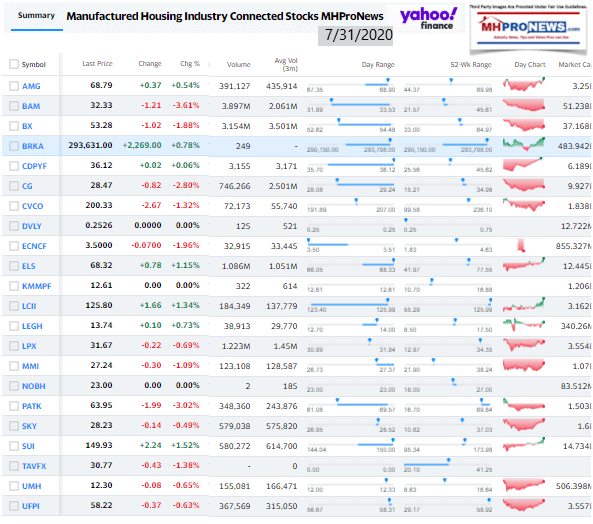Open the CVCO ticker link

pos(33,206)
